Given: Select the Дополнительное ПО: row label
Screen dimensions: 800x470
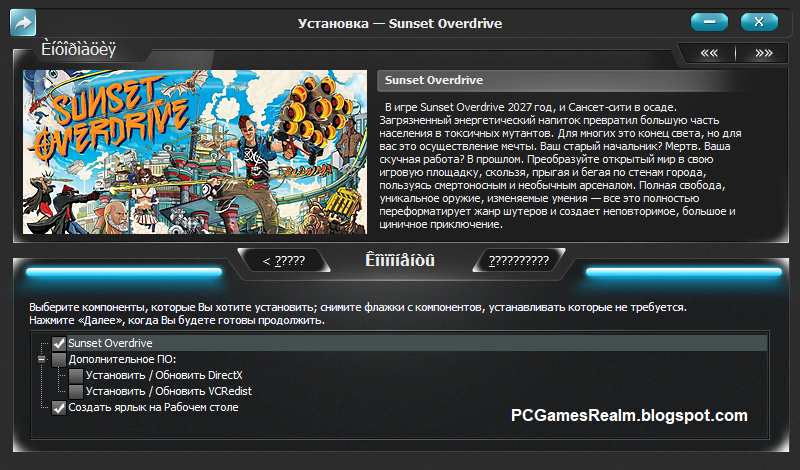Looking at the screenshot, I should (x=122, y=359).
